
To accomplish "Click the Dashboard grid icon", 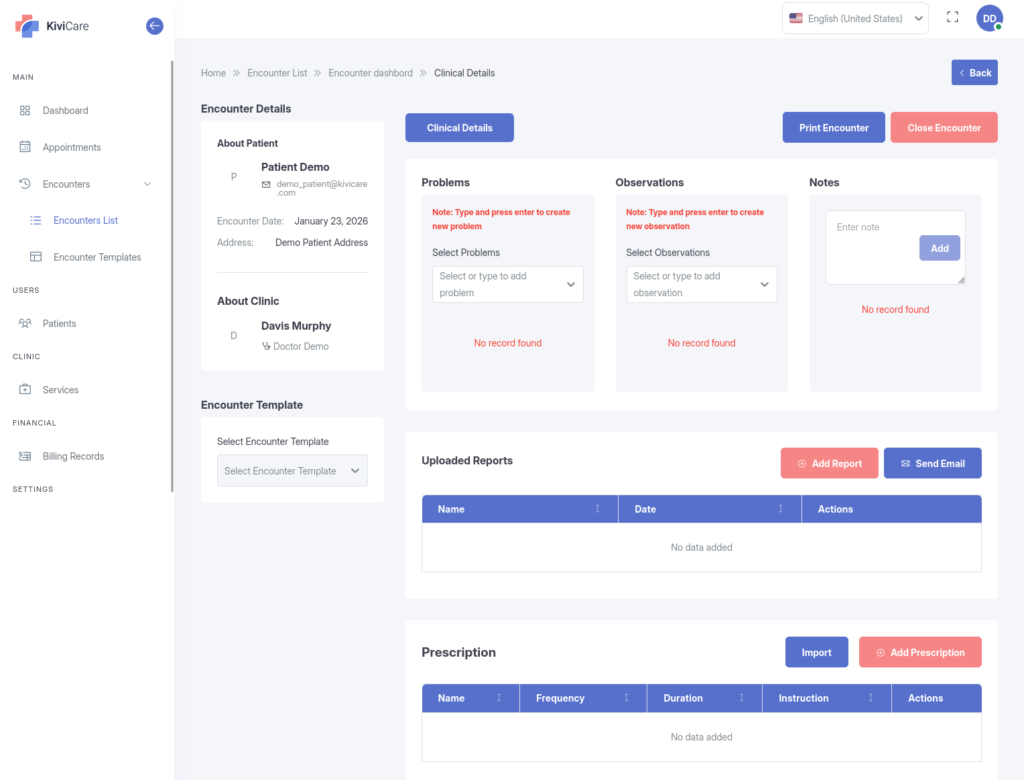I will 25,111.
